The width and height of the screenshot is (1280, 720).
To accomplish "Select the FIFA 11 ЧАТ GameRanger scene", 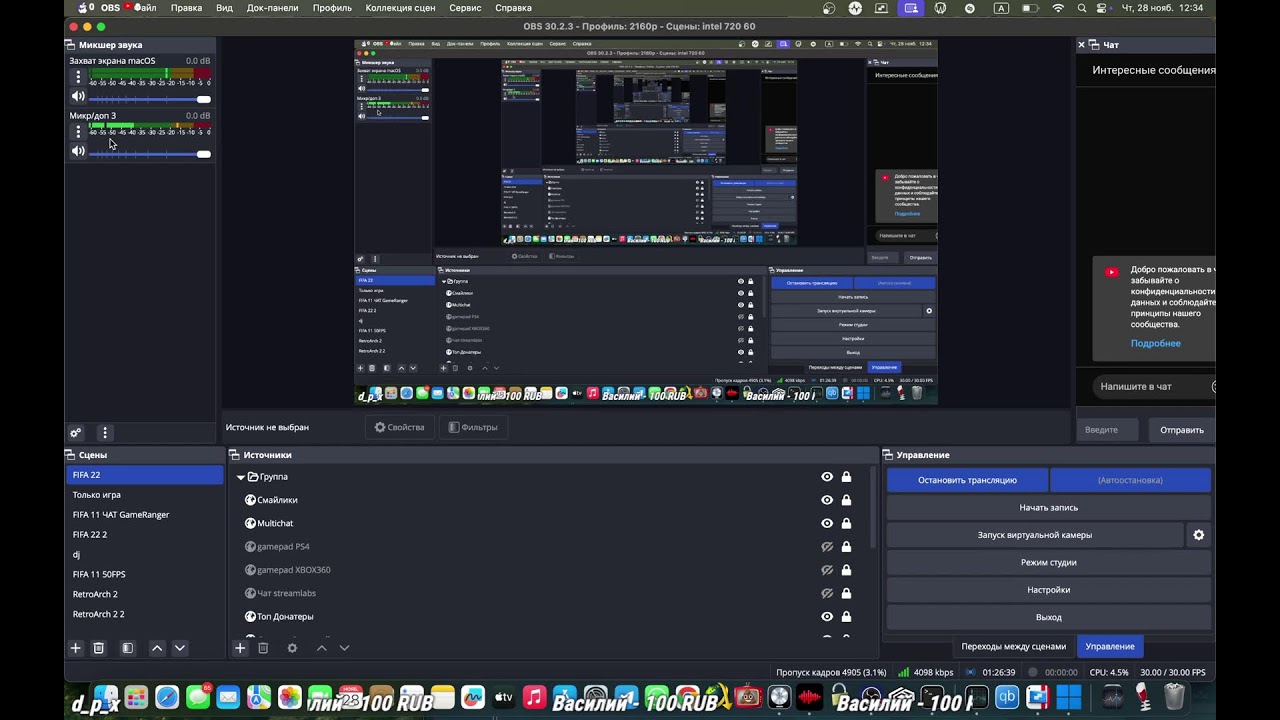I will tap(145, 515).
